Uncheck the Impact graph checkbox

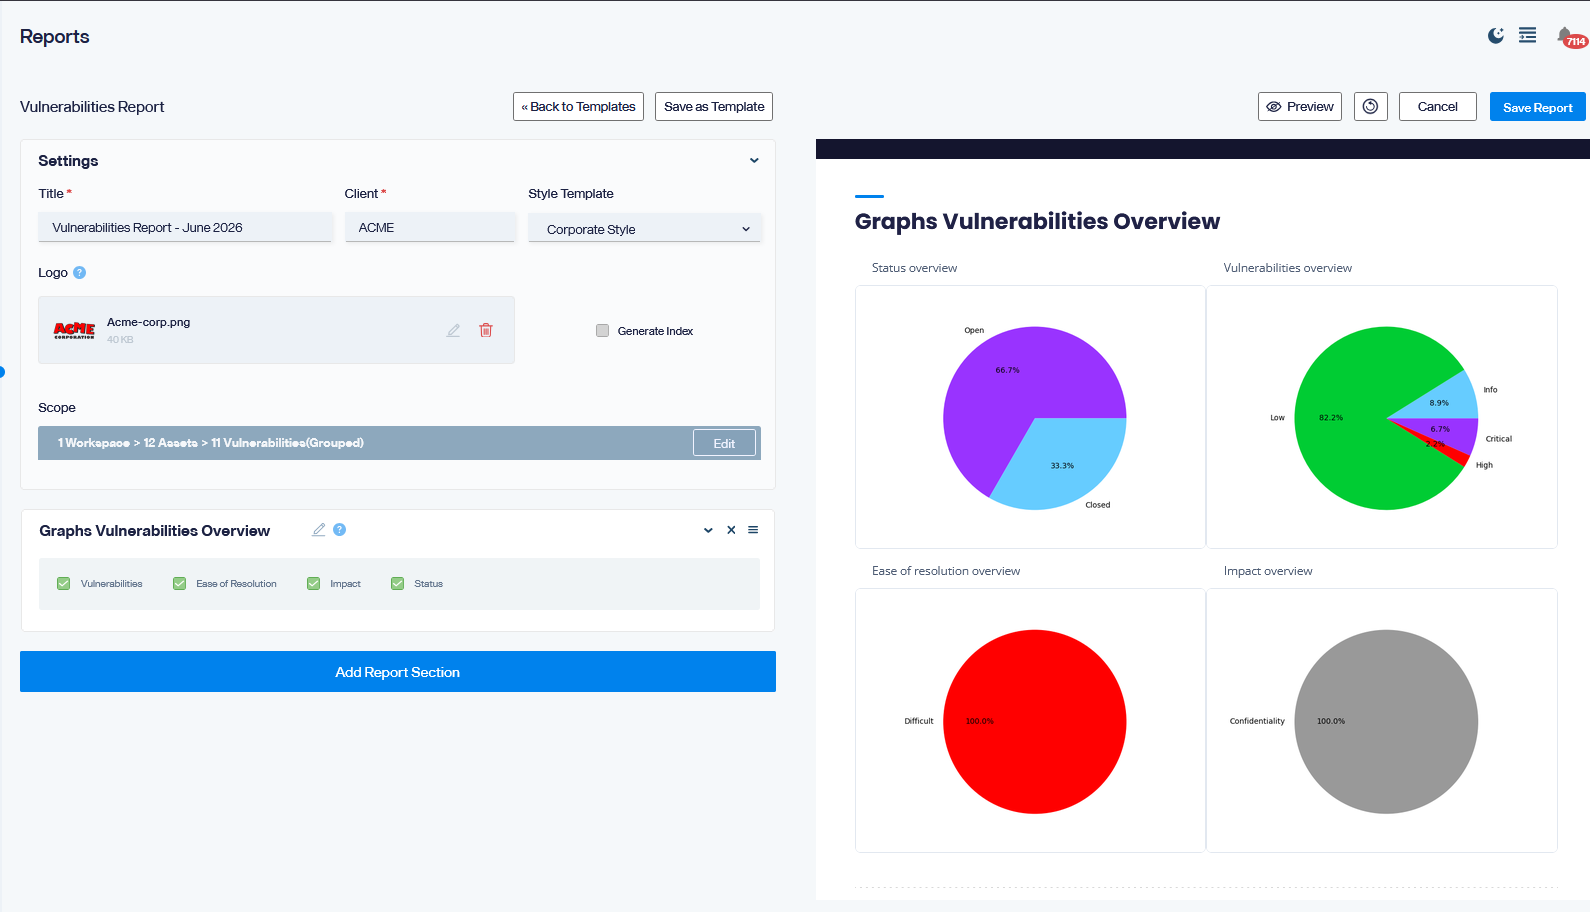(313, 584)
